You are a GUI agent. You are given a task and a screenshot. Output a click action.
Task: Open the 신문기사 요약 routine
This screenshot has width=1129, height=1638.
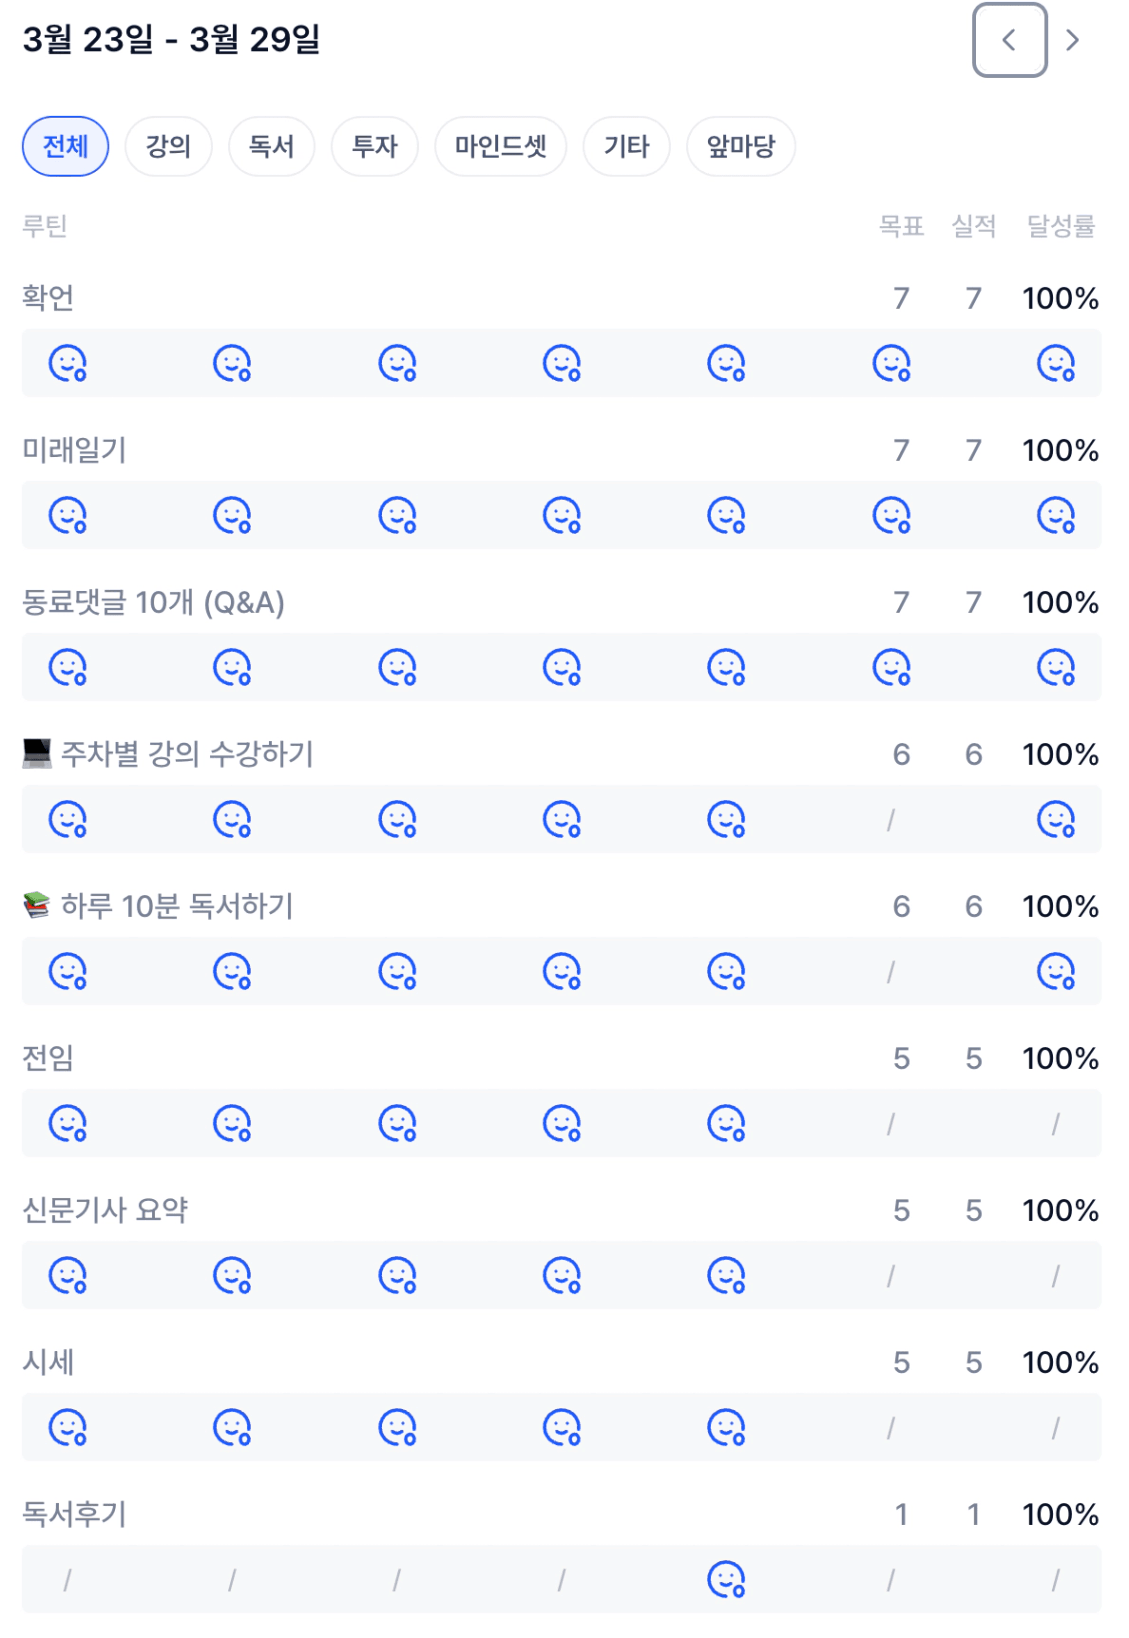[105, 1210]
